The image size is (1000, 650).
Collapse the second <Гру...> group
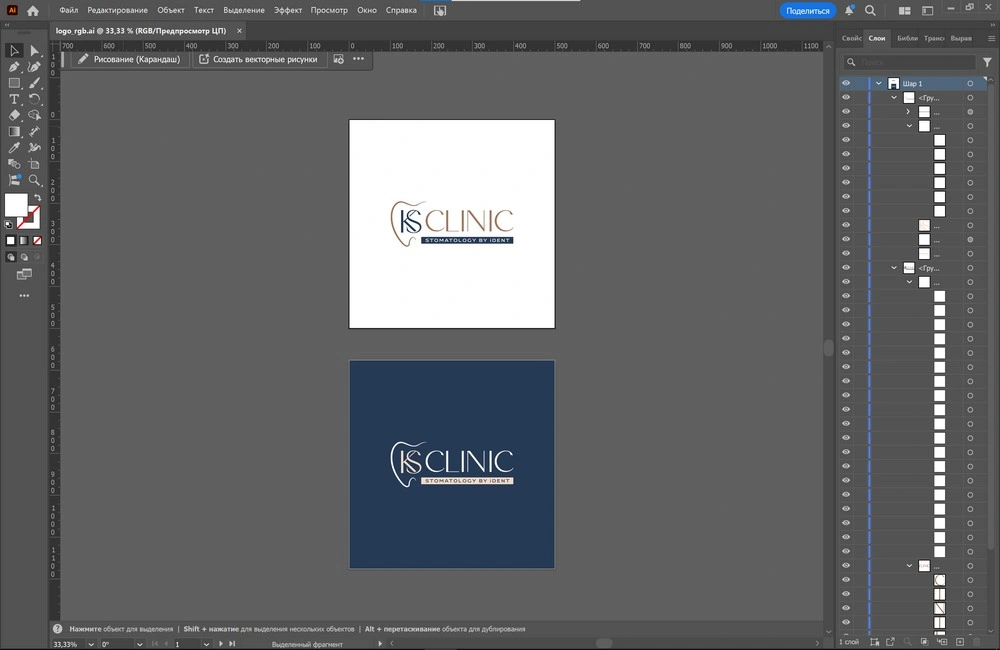895,268
